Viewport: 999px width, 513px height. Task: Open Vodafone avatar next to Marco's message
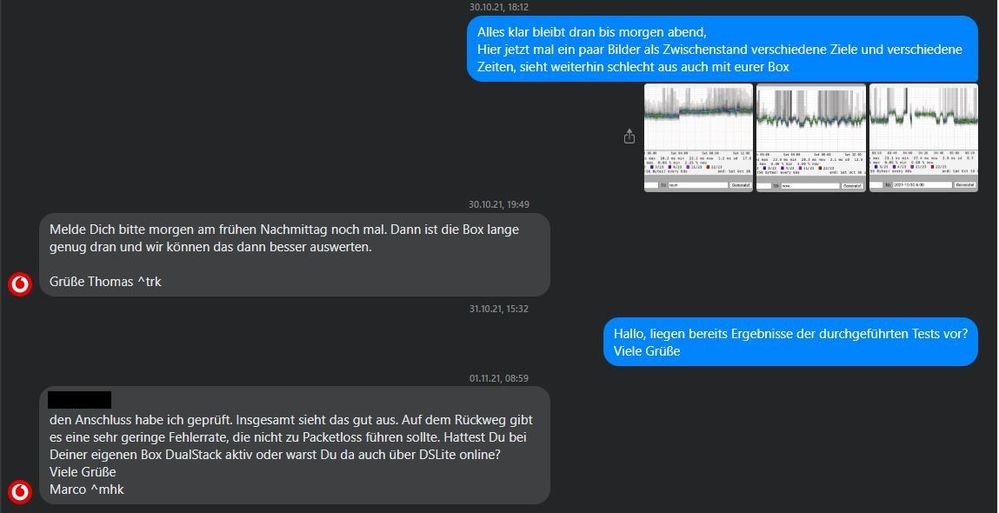20,492
